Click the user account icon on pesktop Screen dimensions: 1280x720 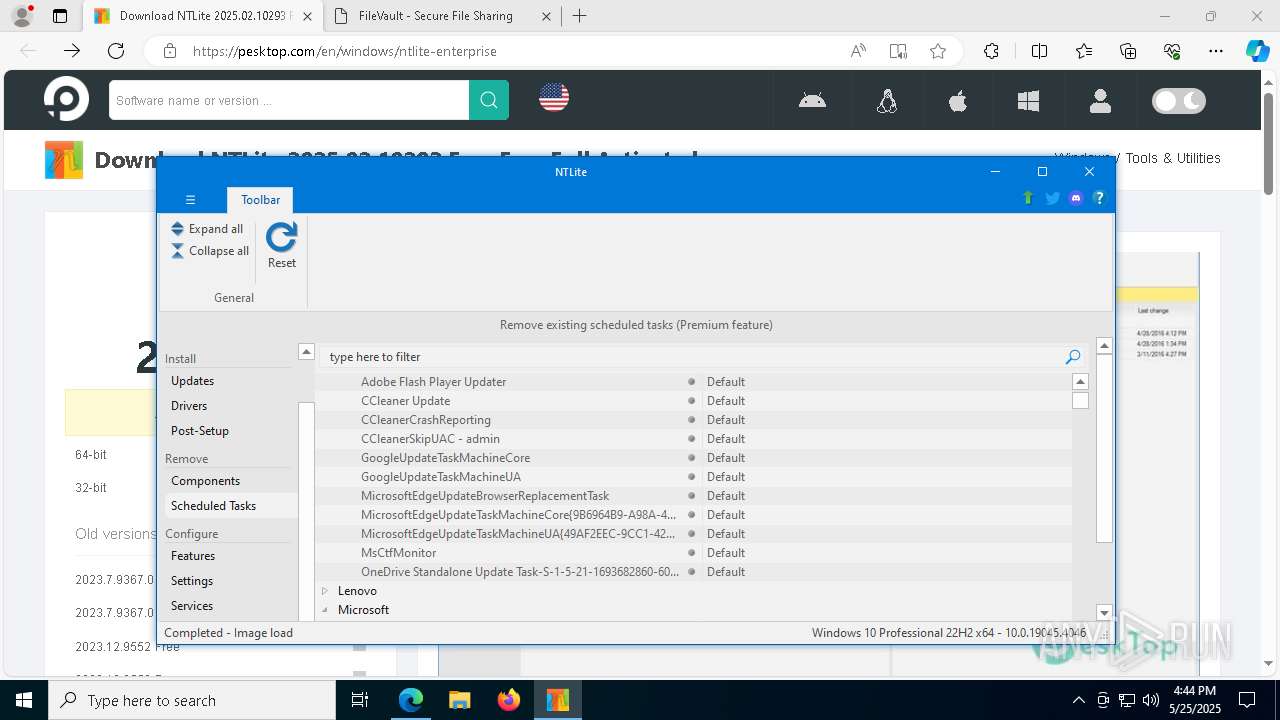[x=1100, y=100]
